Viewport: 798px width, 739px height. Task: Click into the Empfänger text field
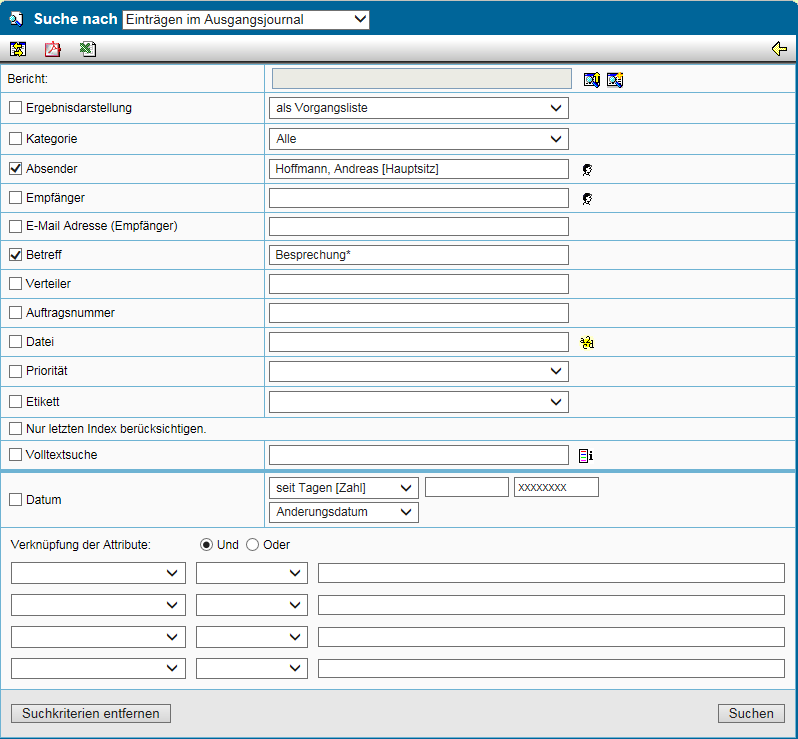click(419, 198)
